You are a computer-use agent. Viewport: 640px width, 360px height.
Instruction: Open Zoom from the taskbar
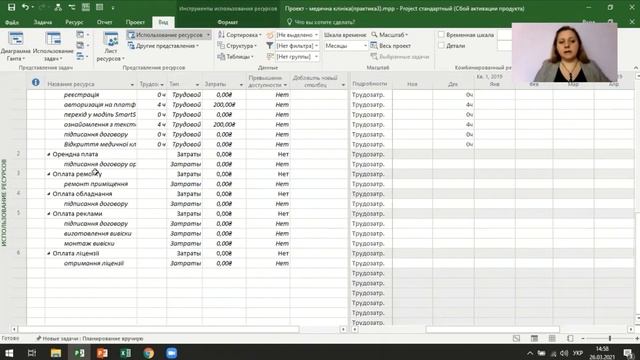pyautogui.click(x=171, y=353)
